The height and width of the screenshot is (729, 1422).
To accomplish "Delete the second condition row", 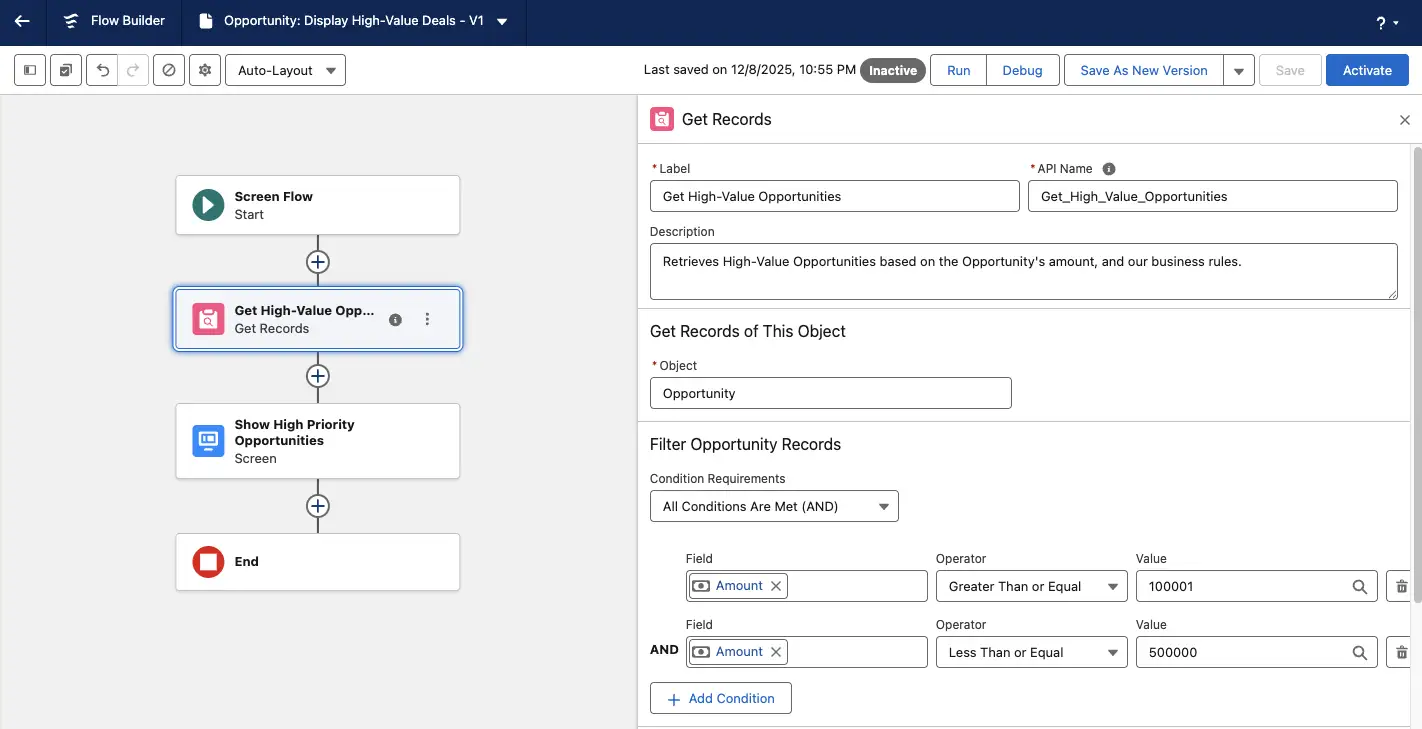I will [1400, 652].
